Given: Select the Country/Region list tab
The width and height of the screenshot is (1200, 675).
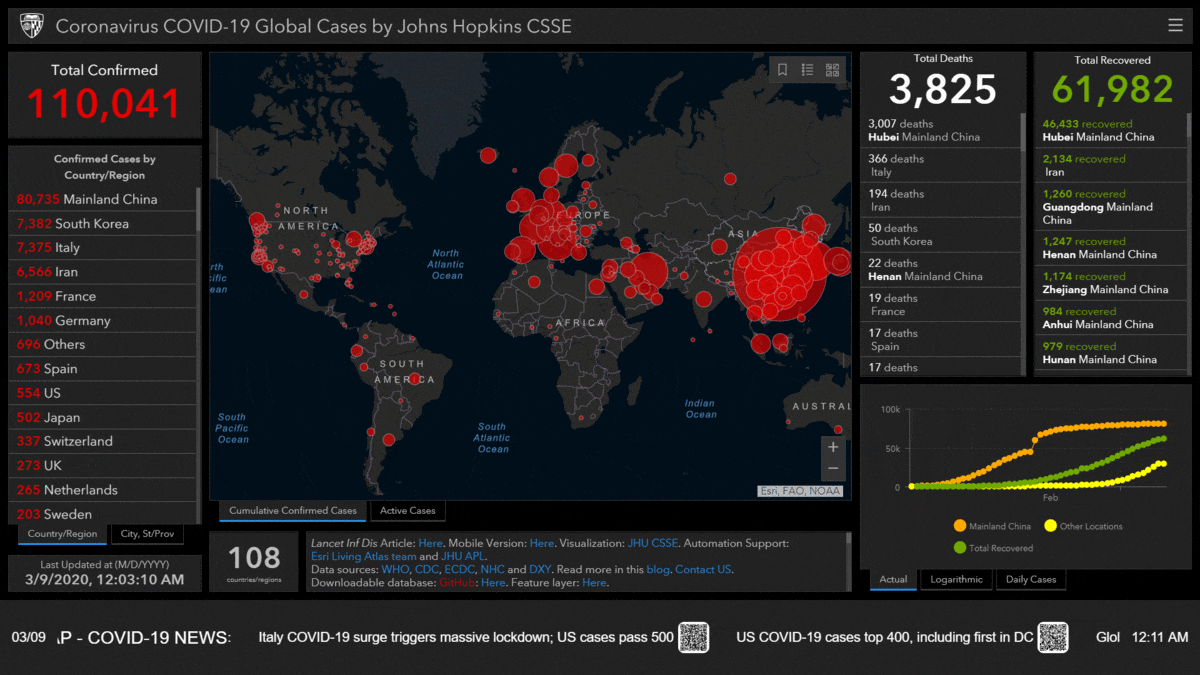Looking at the screenshot, I should click(62, 534).
